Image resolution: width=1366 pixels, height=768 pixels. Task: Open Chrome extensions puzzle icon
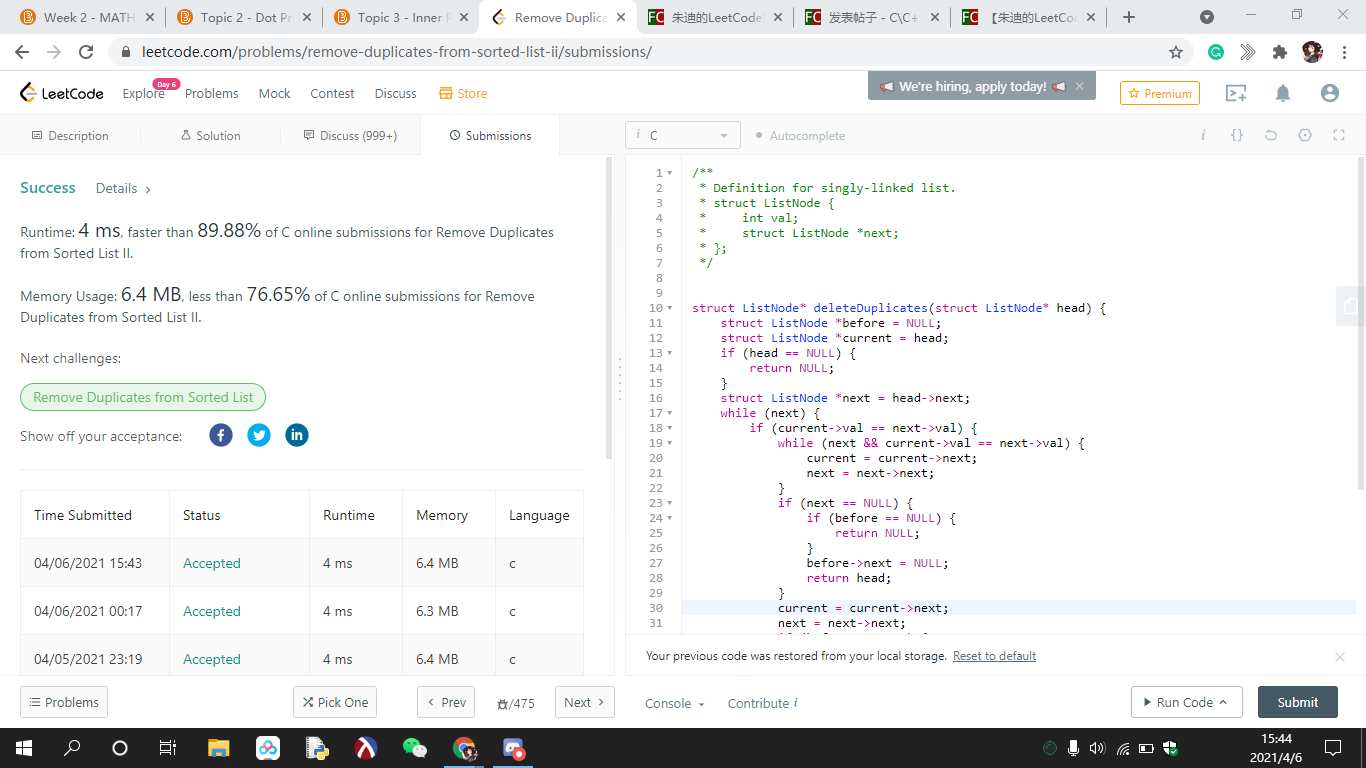click(1280, 52)
